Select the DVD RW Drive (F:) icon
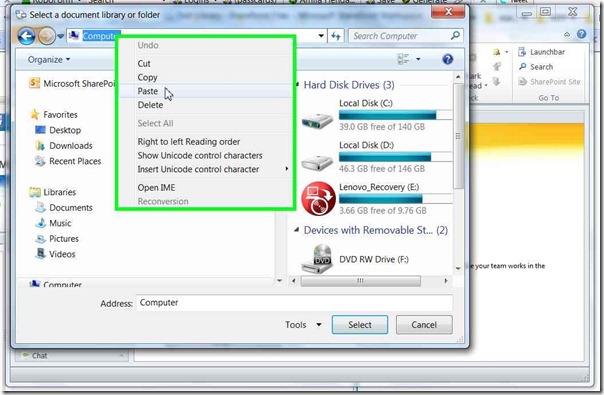The width and height of the screenshot is (604, 395). tap(317, 259)
